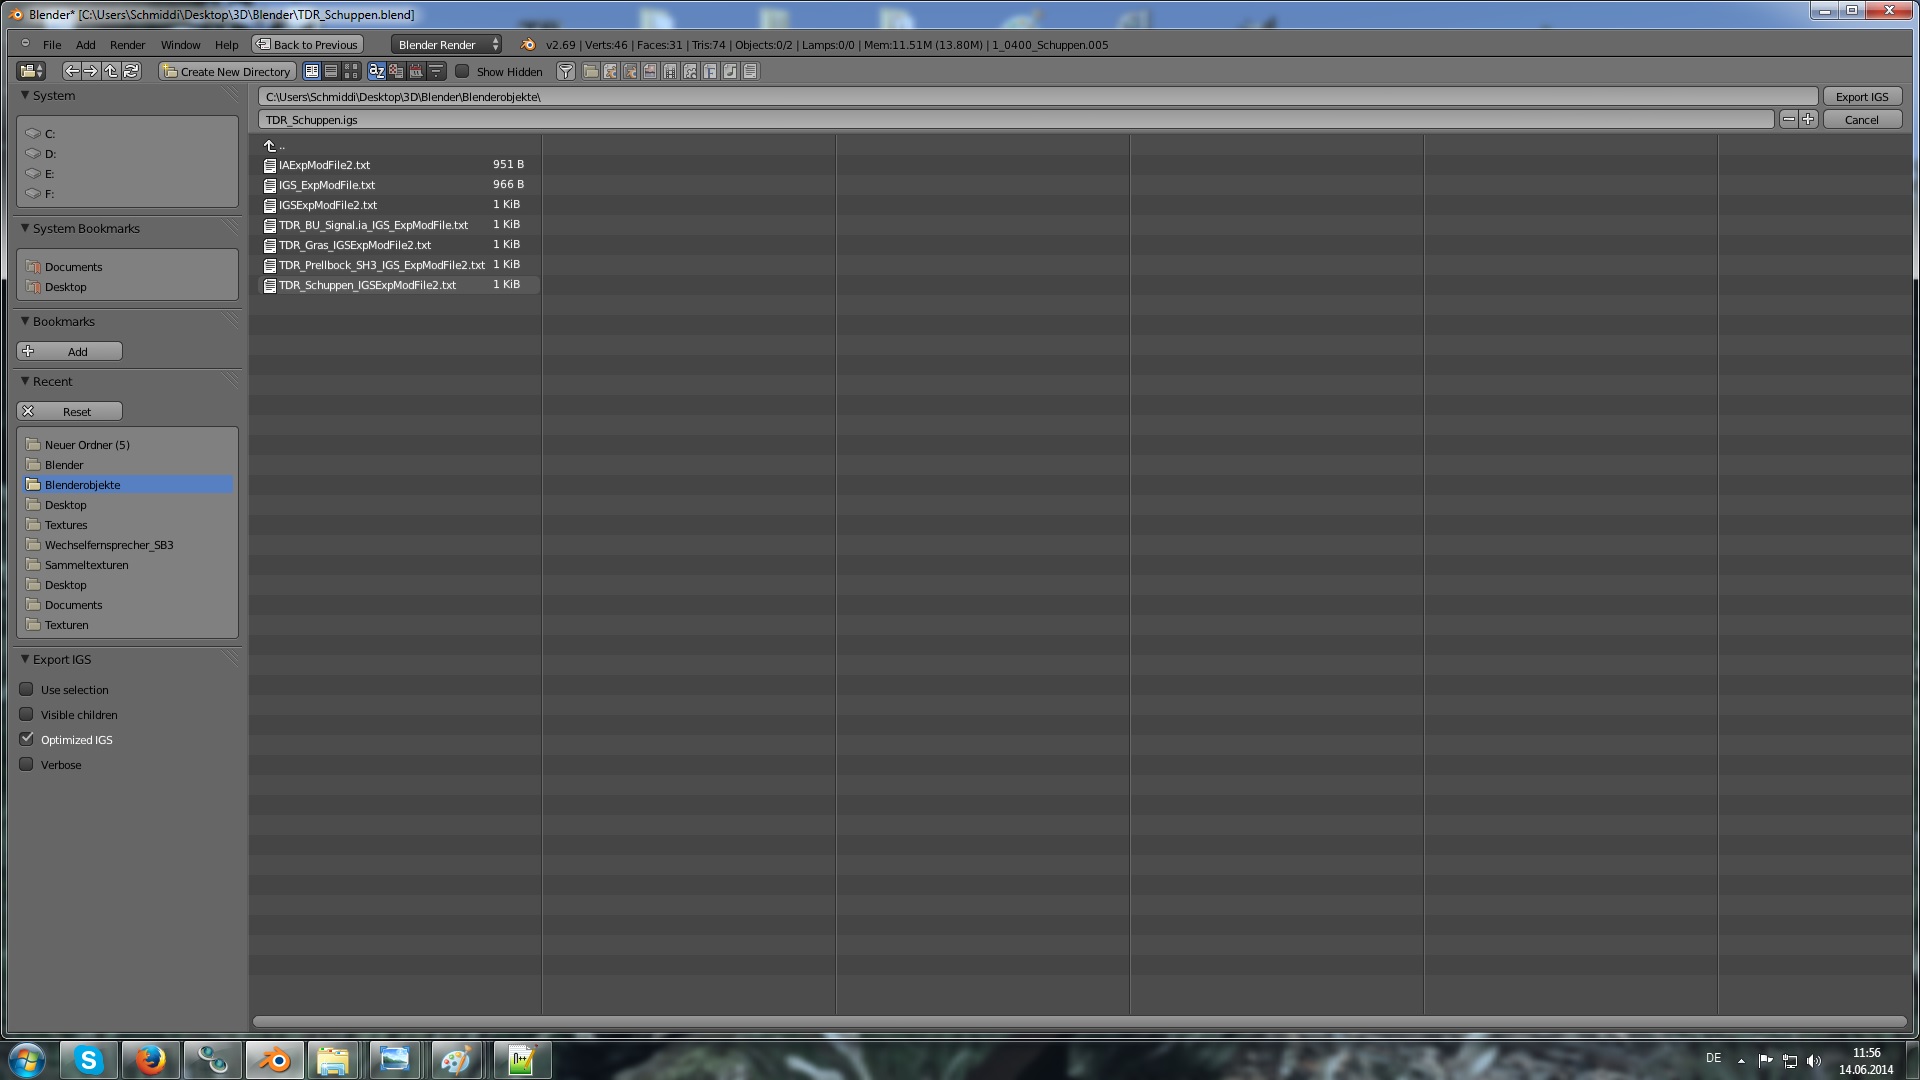Sort files by size
The height and width of the screenshot is (1080, 1920).
tap(436, 71)
